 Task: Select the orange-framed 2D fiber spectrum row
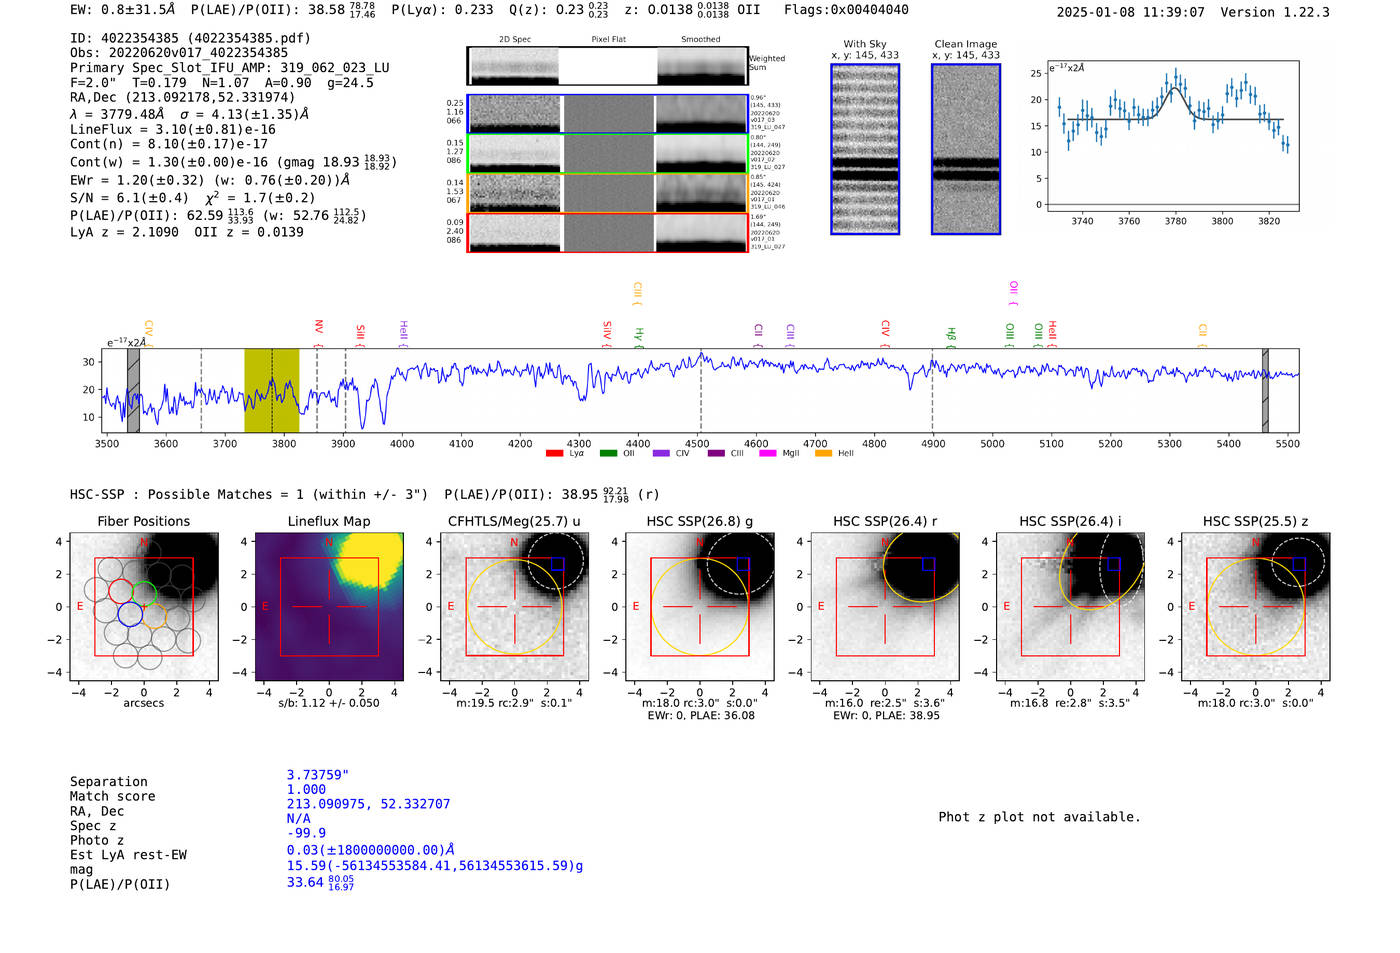point(608,193)
